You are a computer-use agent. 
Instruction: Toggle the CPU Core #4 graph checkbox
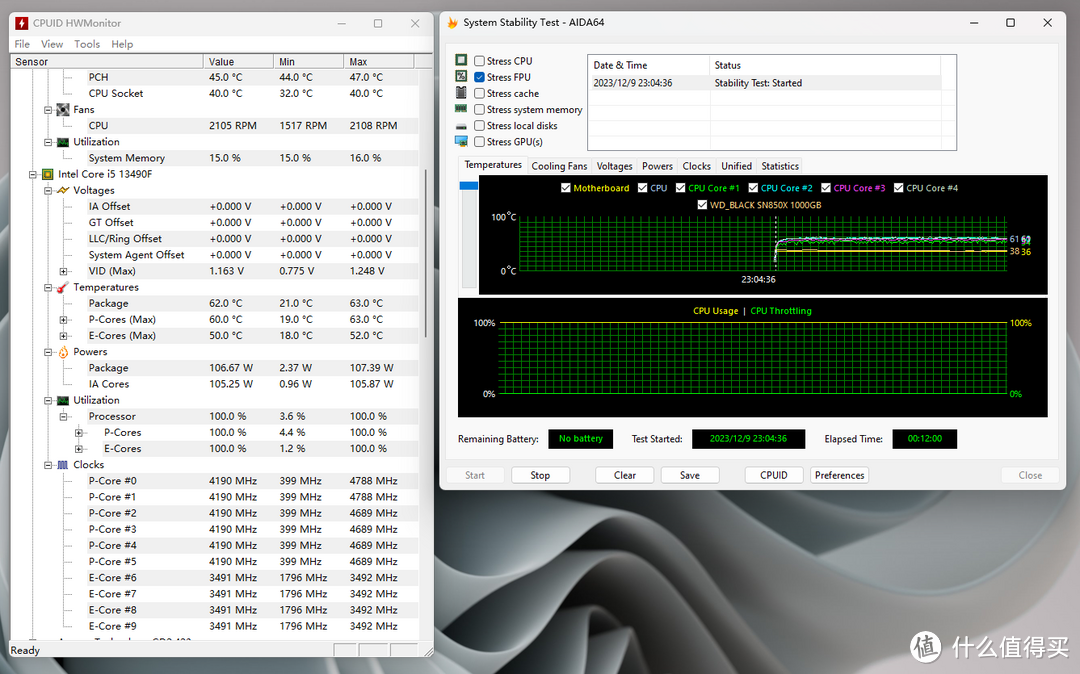point(898,188)
